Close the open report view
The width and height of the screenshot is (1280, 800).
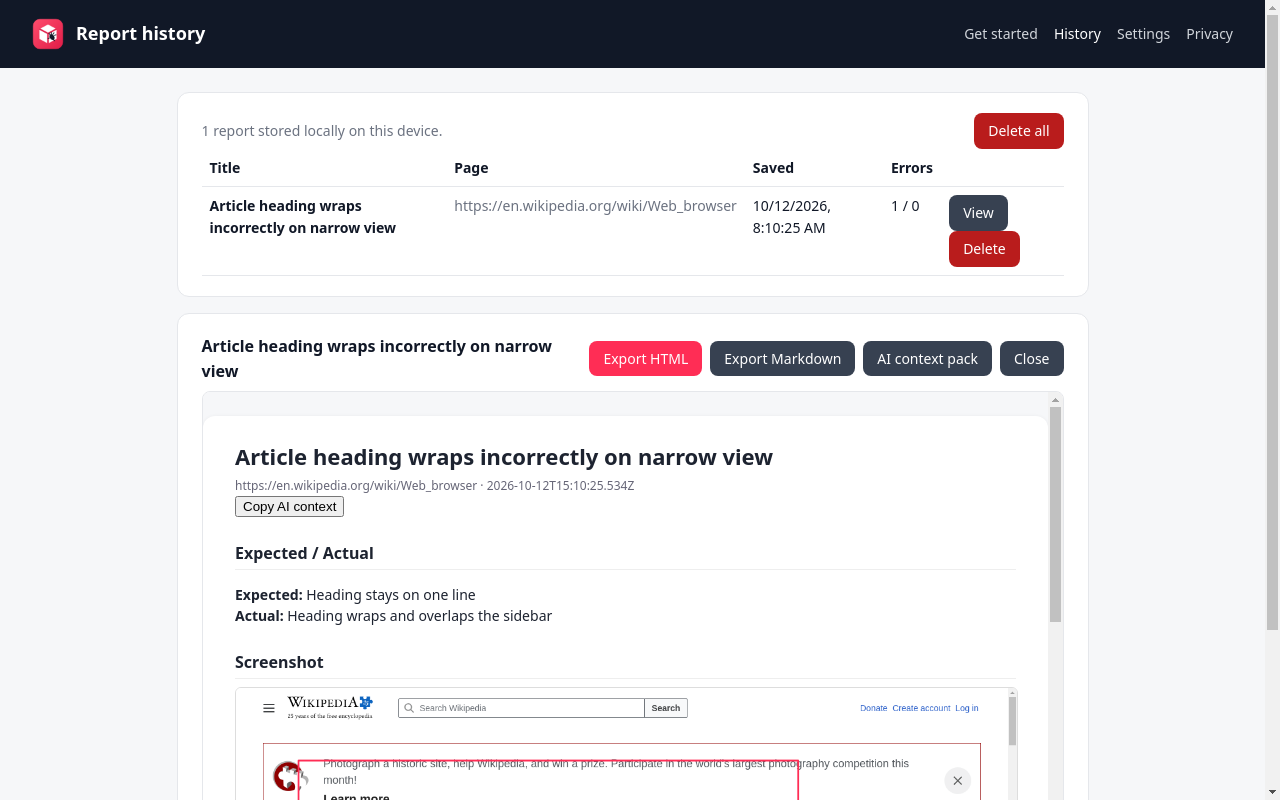[x=1032, y=359]
